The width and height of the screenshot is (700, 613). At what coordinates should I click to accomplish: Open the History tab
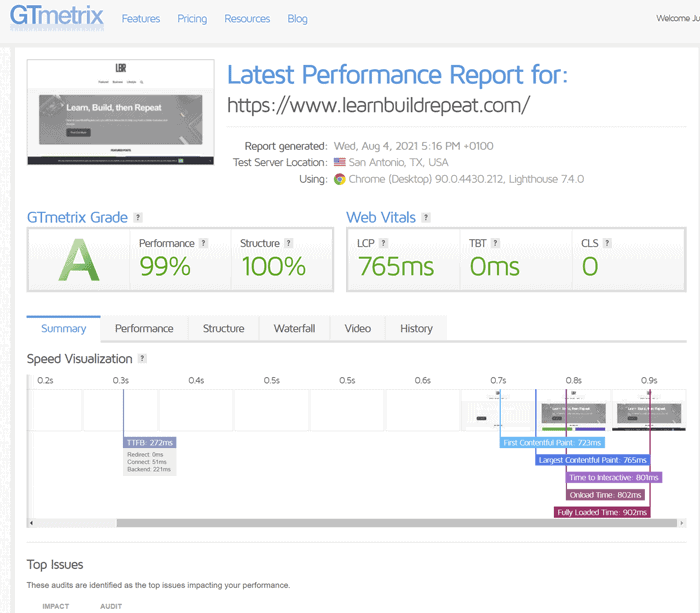click(416, 329)
